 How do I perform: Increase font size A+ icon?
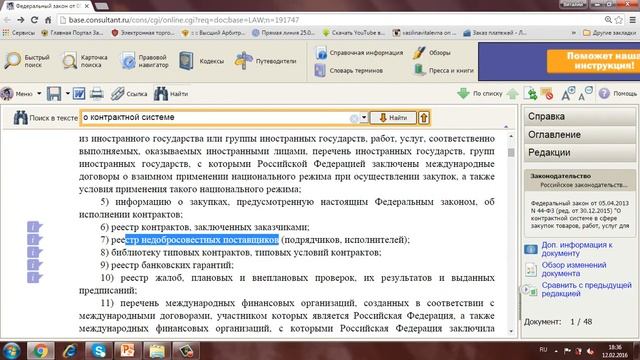[568, 93]
